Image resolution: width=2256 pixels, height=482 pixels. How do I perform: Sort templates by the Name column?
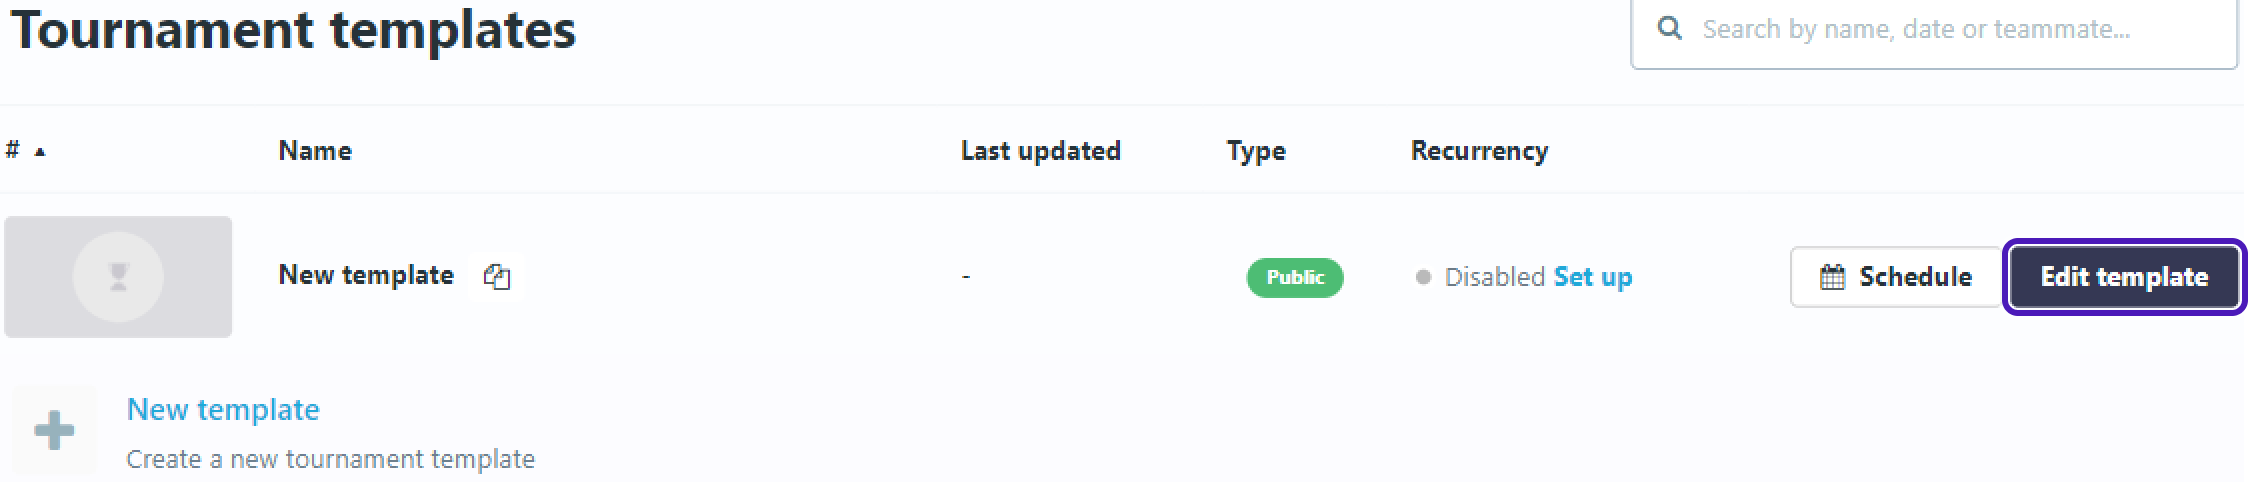(314, 151)
